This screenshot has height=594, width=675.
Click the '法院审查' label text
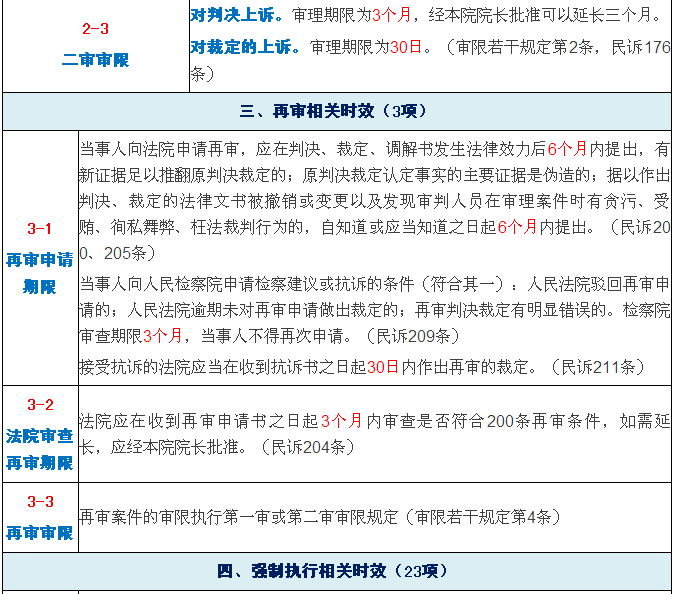point(40,436)
